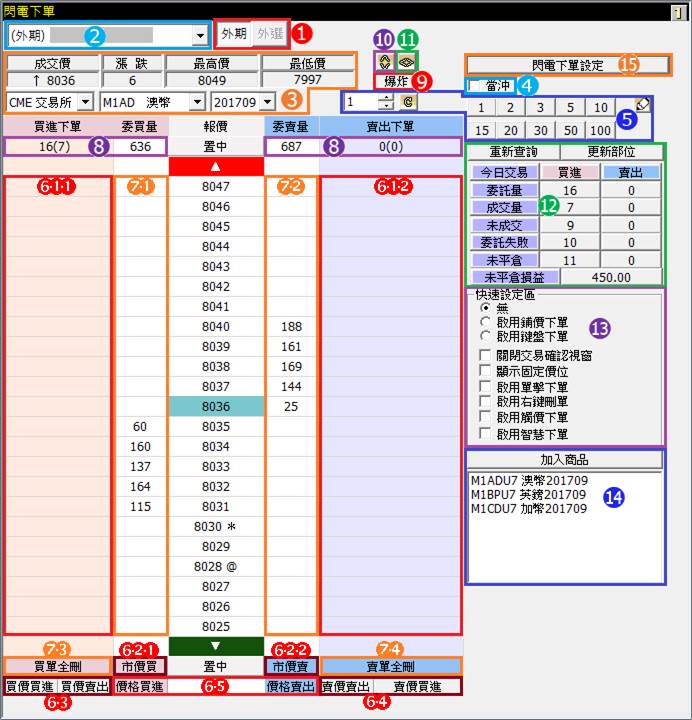Screen dimensions: 692x720
Task: Click 賣單全刪 to cancel all sells
Action: click(x=390, y=666)
